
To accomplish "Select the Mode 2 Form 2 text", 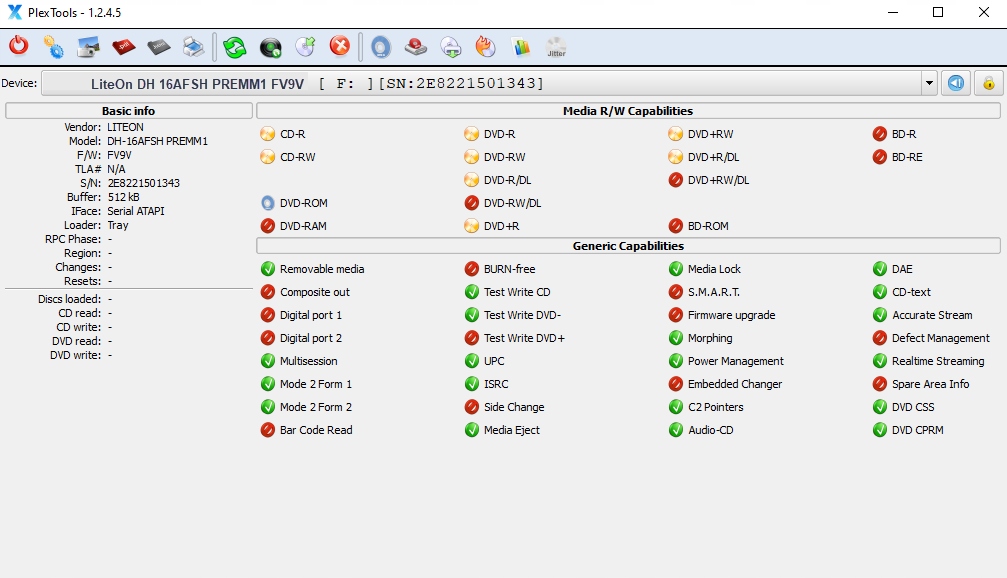I will (x=316, y=407).
